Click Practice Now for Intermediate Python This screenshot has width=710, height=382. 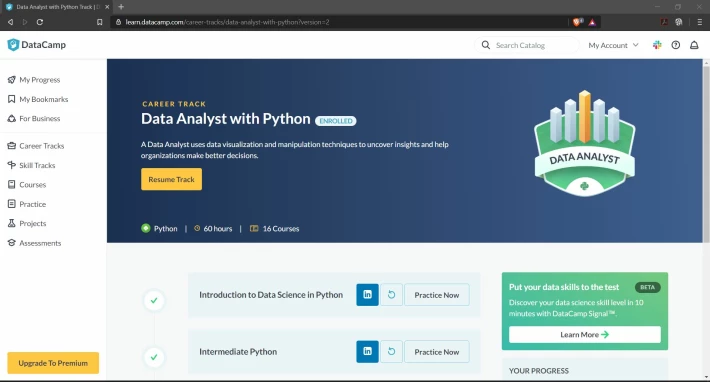[x=437, y=352]
